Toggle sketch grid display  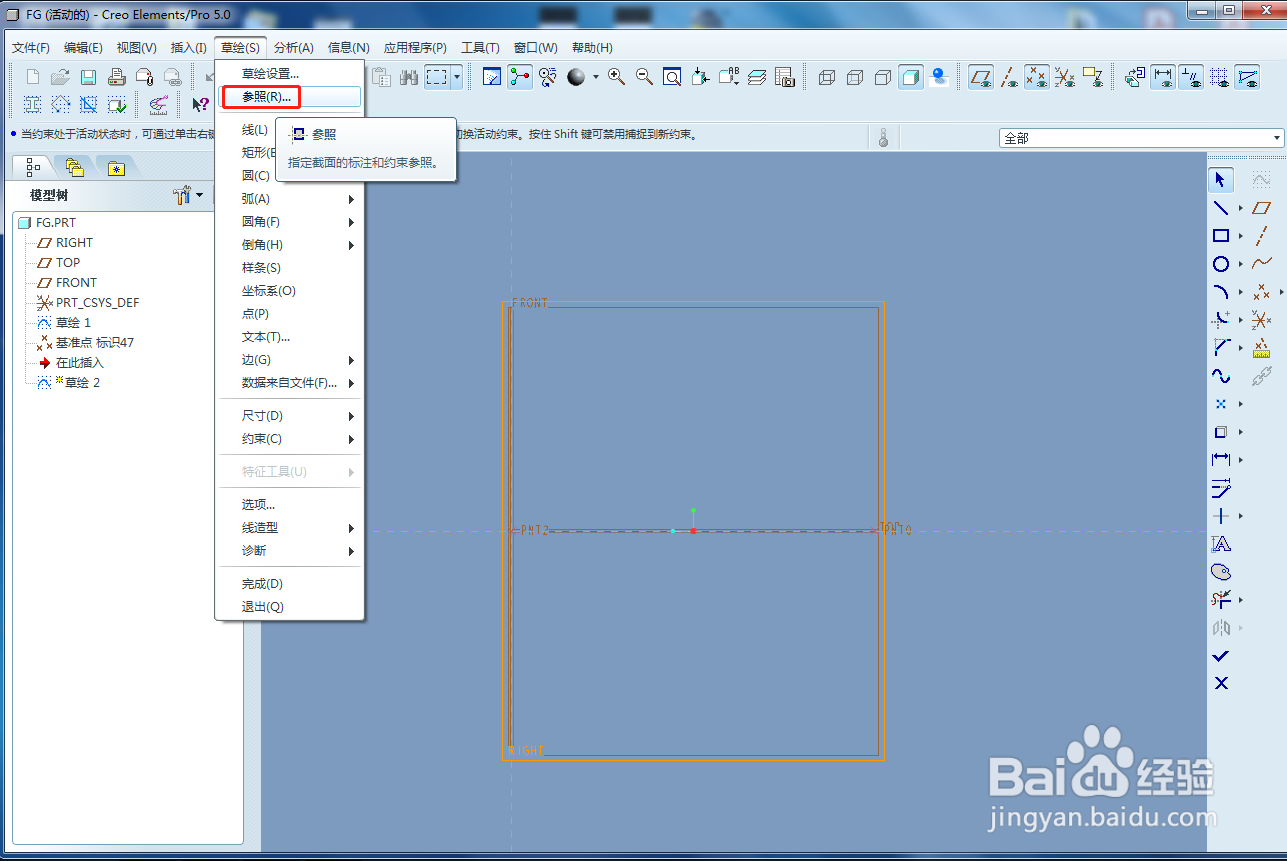coord(1219,77)
